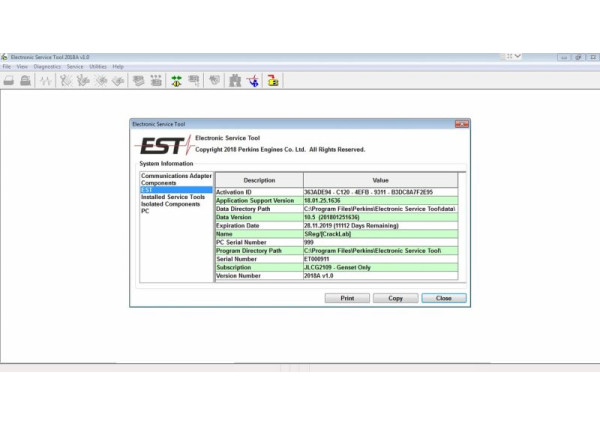Image resolution: width=600 pixels, height=426 pixels.
Task: Select Installed Service Tools in the list
Action: pyautogui.click(x=174, y=197)
